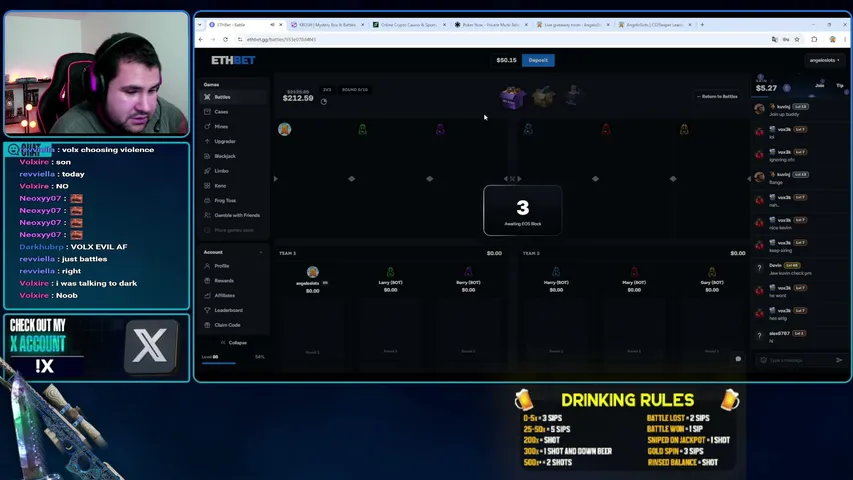Click the $50.15 balance display

(506, 60)
